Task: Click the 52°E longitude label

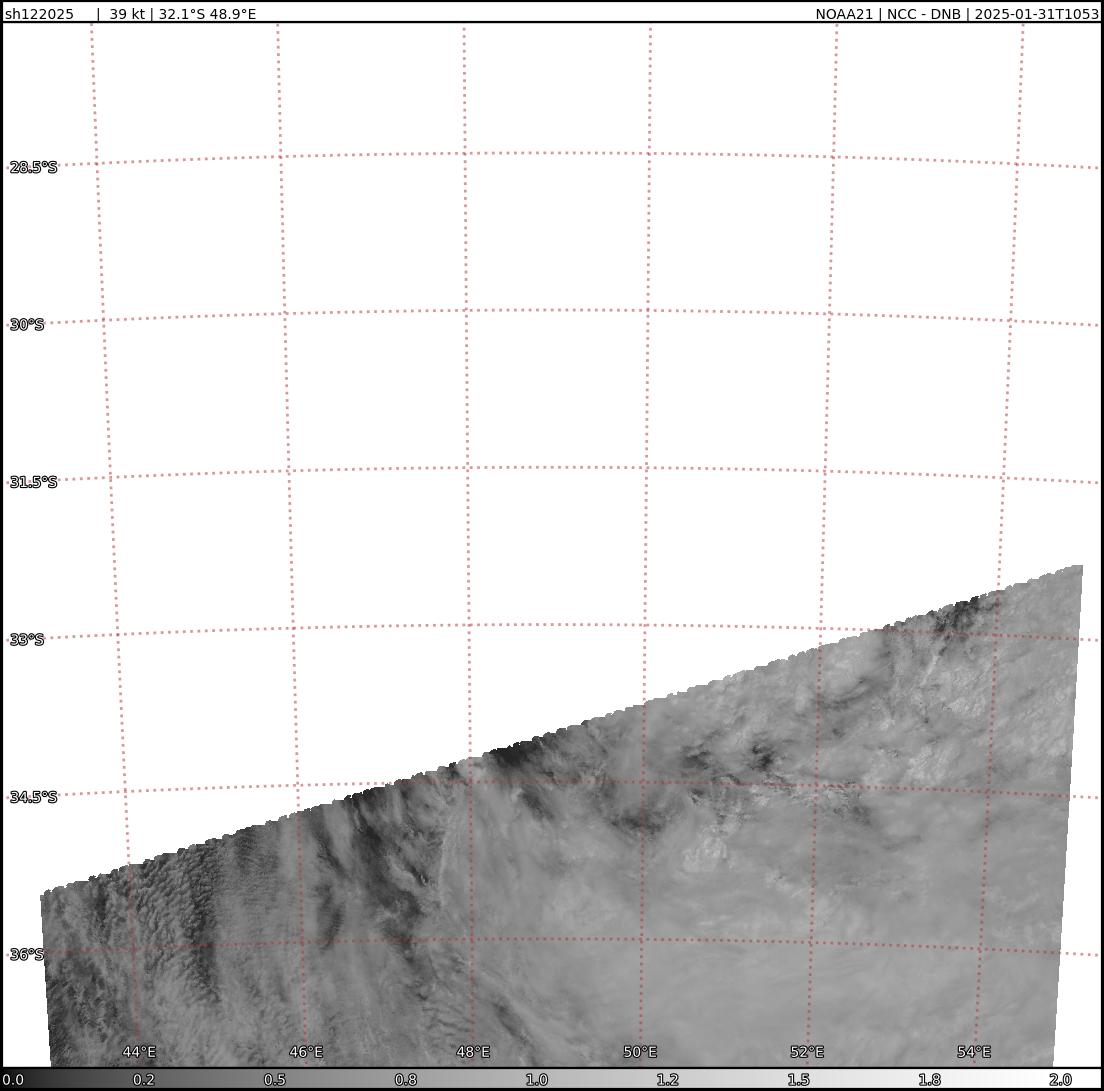Action: point(807,1052)
